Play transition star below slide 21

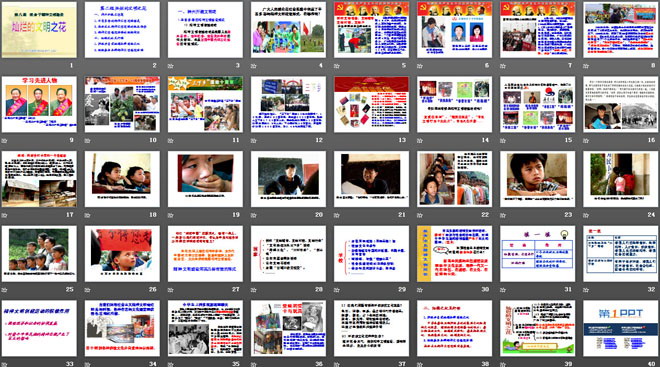(337, 215)
